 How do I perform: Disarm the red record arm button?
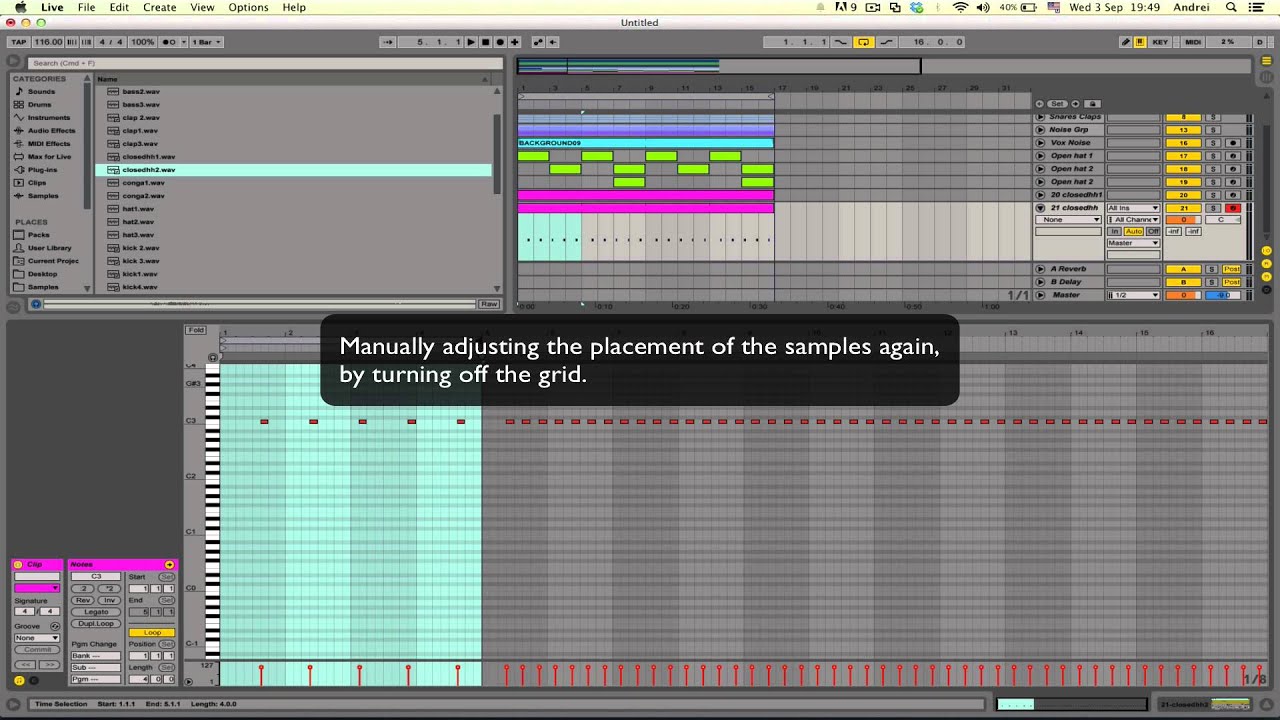click(x=1233, y=208)
